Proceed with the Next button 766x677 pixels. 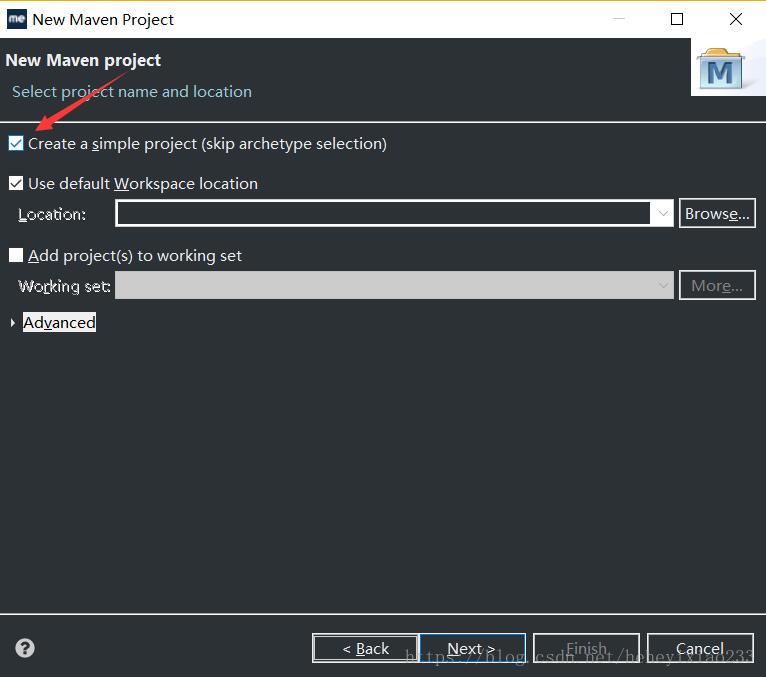(x=472, y=648)
